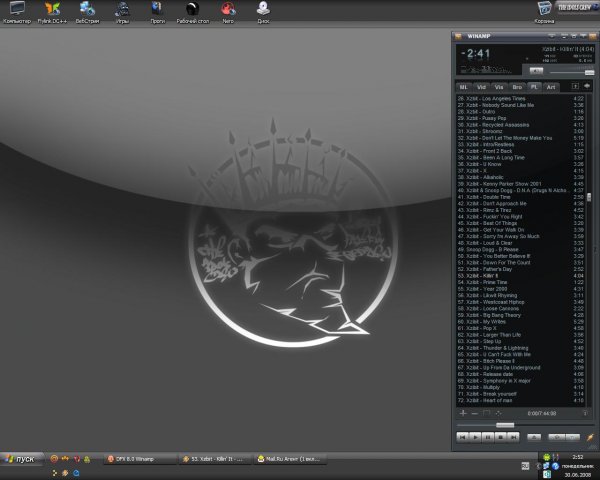Click the RU language indicator
This screenshot has width=600, height=480.
(525, 466)
